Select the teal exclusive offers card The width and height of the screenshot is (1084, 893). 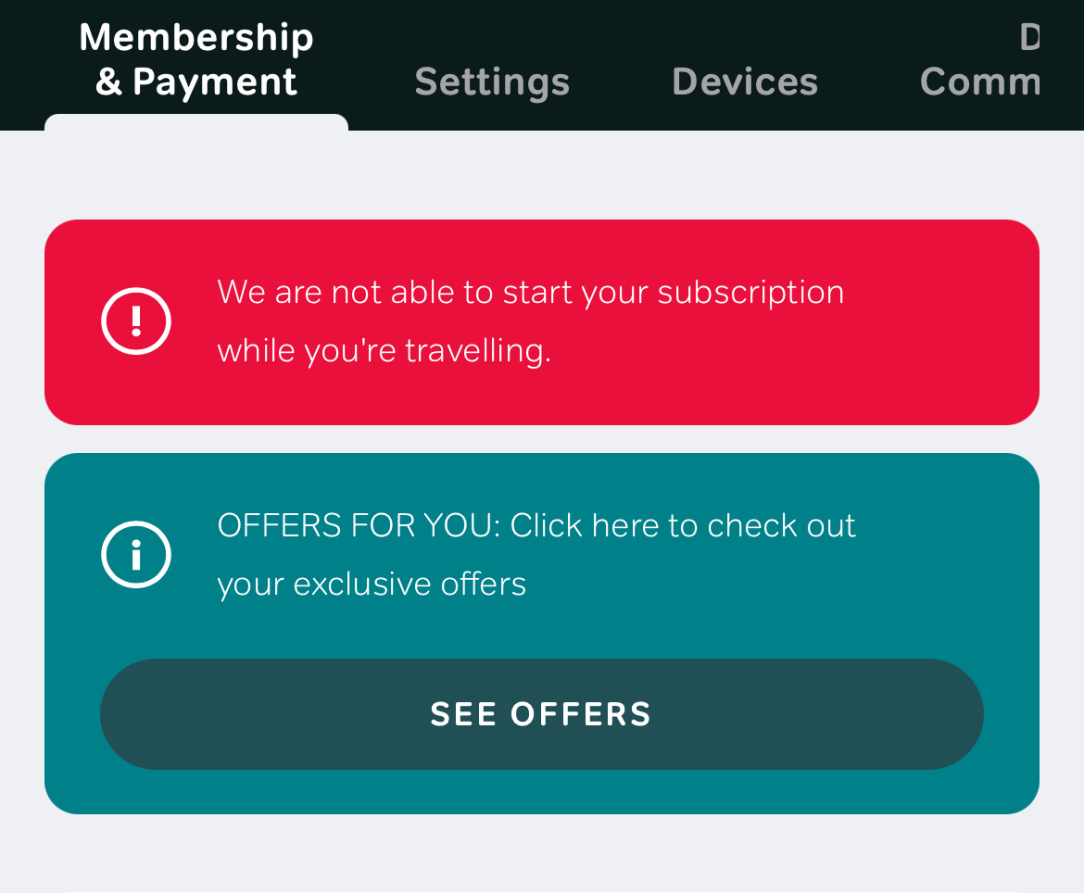point(541,633)
